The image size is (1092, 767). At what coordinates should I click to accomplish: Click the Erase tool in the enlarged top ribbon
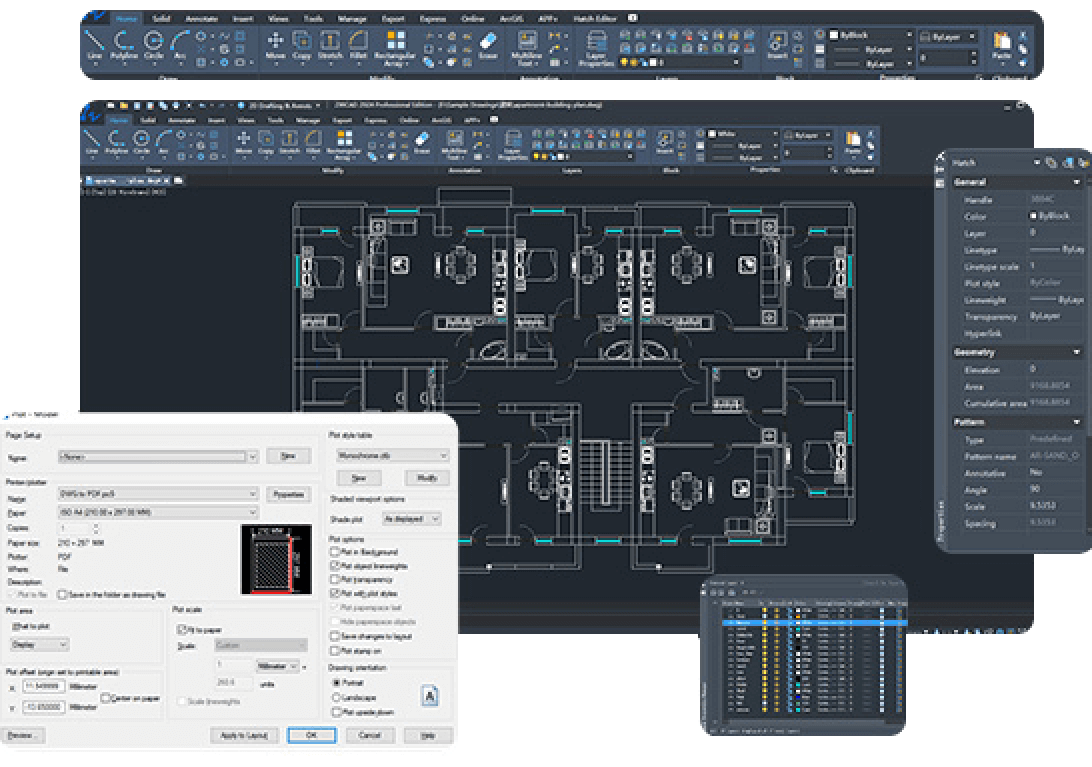coord(488,44)
